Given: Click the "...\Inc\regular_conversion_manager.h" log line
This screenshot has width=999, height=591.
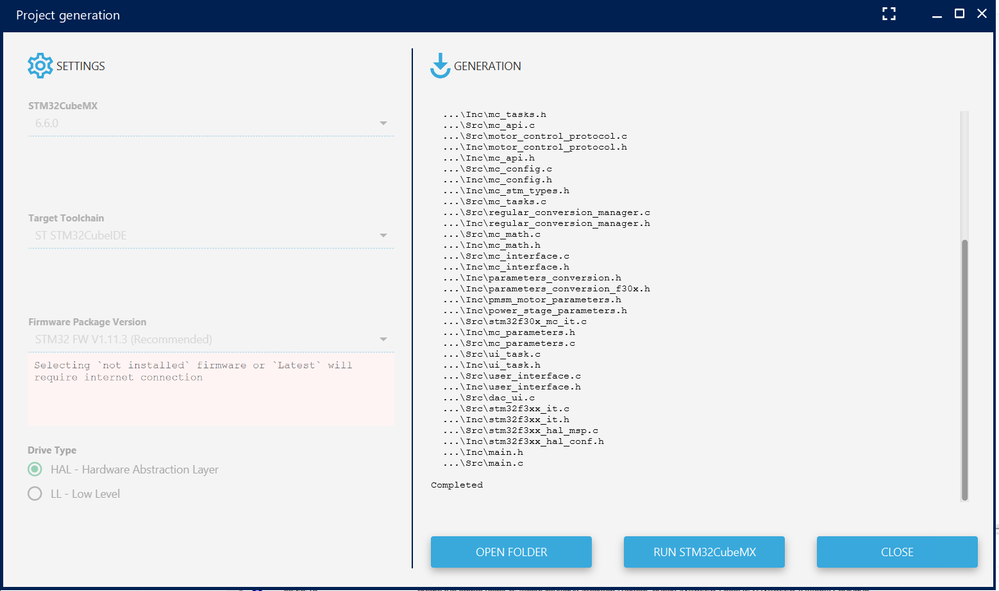Looking at the screenshot, I should point(547,224).
